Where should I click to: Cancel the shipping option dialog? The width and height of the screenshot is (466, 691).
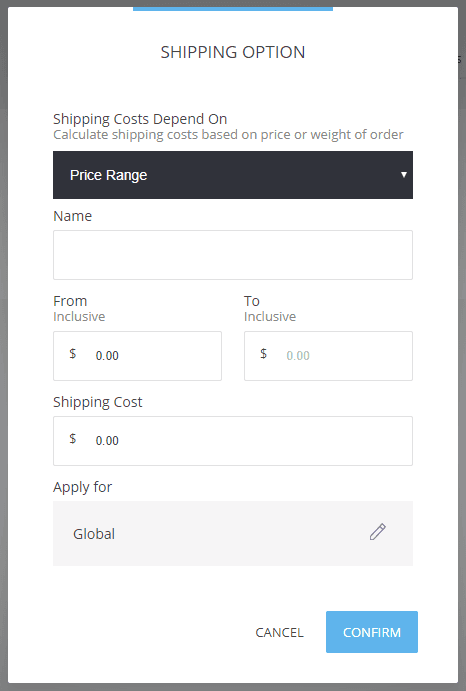pyautogui.click(x=279, y=632)
